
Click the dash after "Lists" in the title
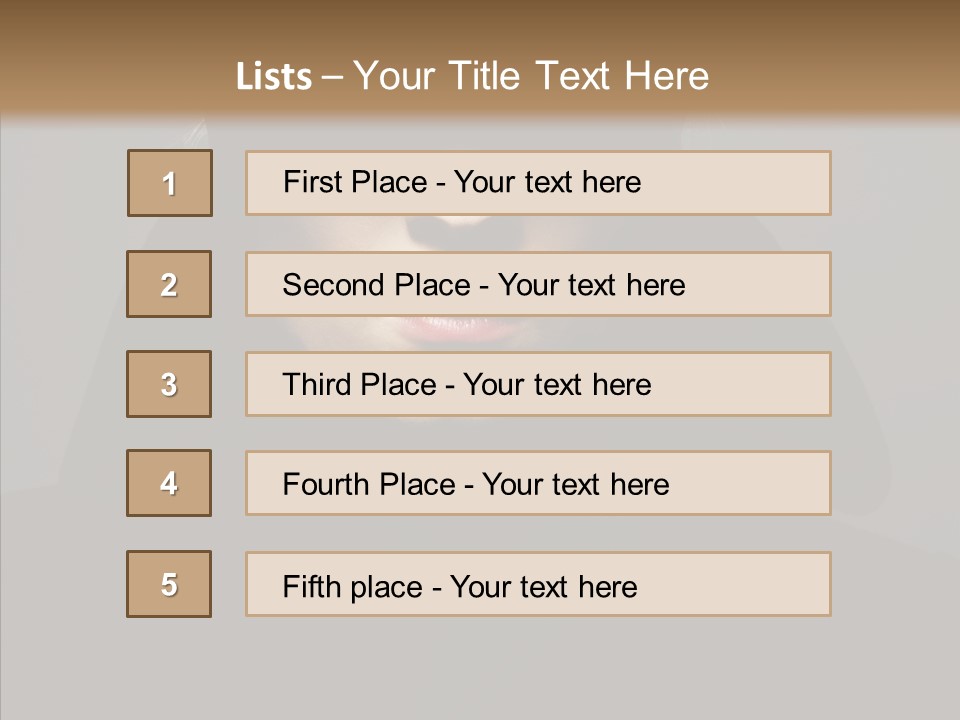click(x=332, y=78)
